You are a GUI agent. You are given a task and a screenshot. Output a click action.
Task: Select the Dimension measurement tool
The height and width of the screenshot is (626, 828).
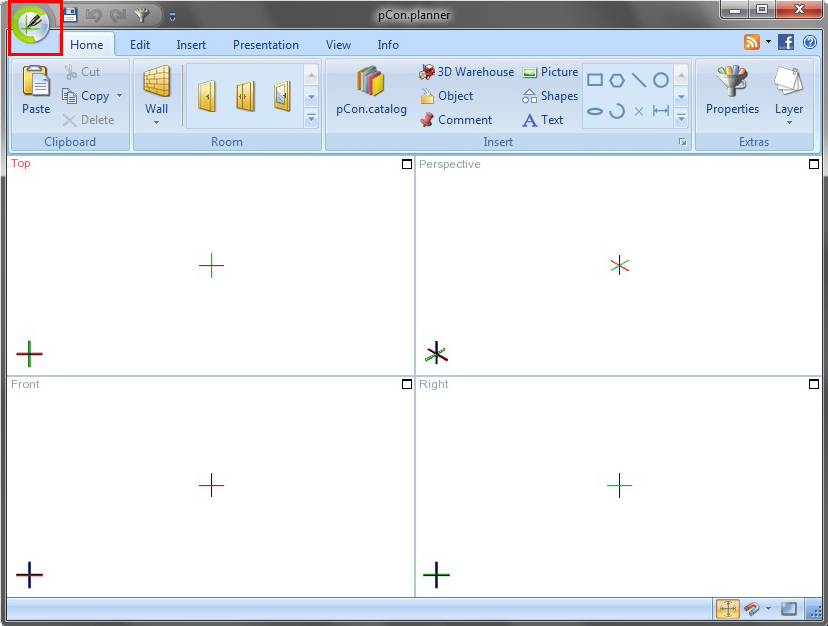661,111
